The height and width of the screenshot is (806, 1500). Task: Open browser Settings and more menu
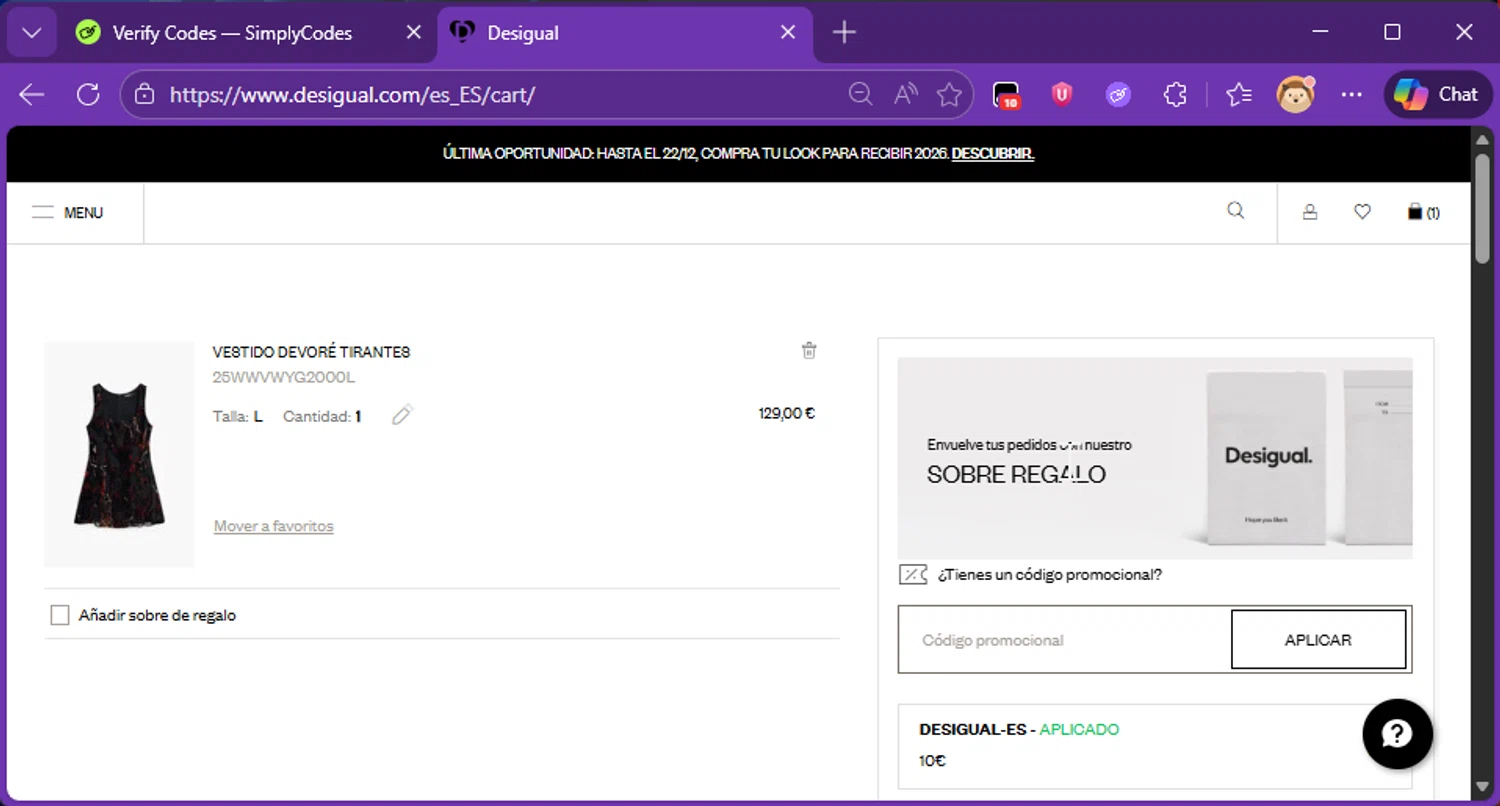coord(1352,95)
